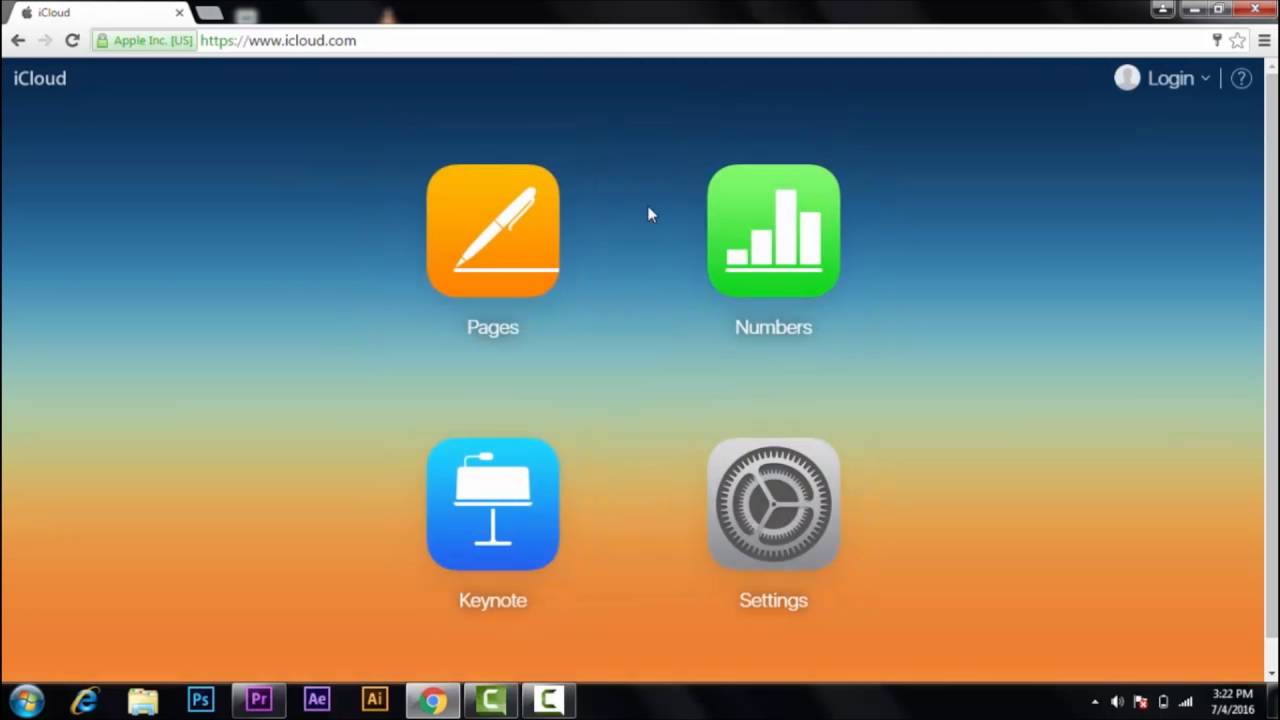Click the Login account name
Screen dimensions: 1280x720
tap(1170, 78)
